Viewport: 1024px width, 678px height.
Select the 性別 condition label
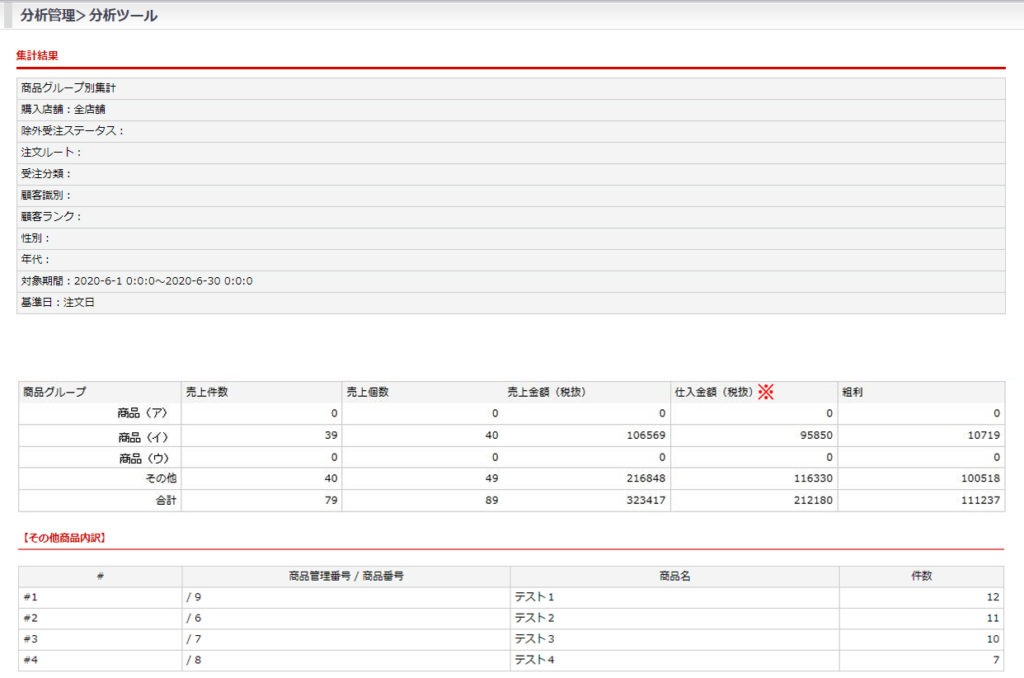click(35, 238)
